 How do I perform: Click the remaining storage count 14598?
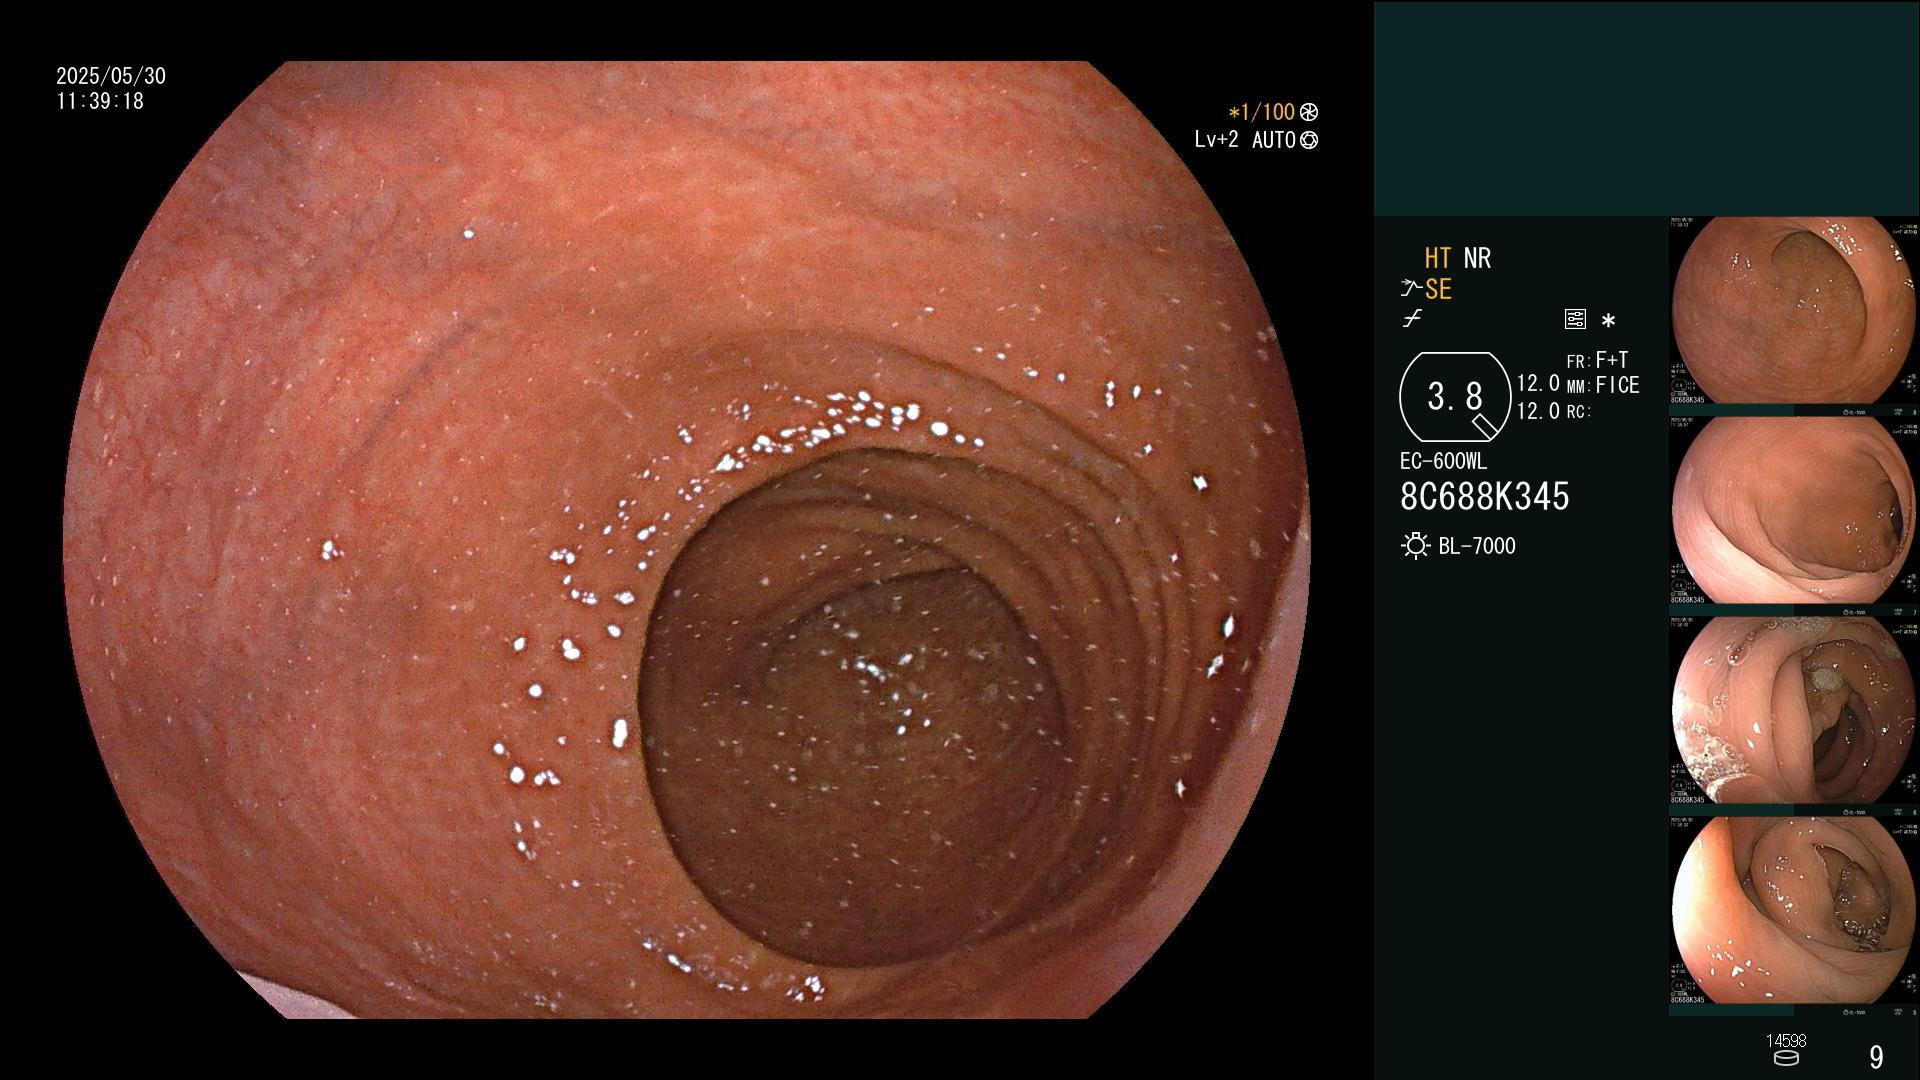[x=1786, y=1041]
